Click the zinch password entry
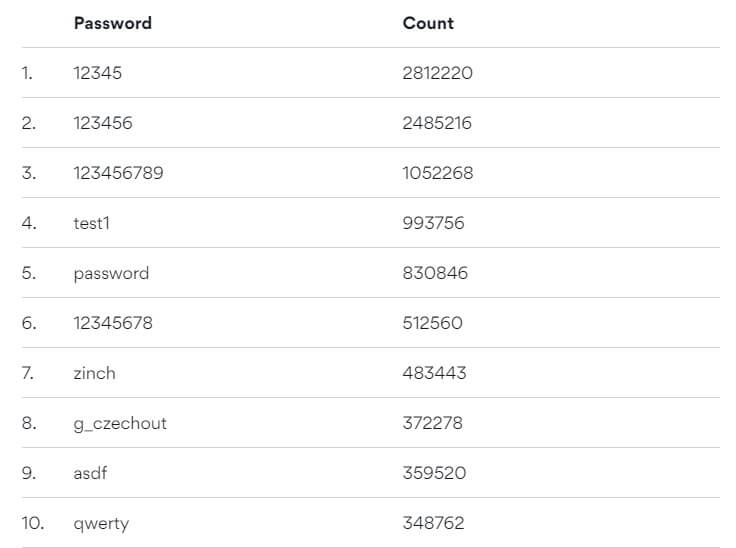 94,373
